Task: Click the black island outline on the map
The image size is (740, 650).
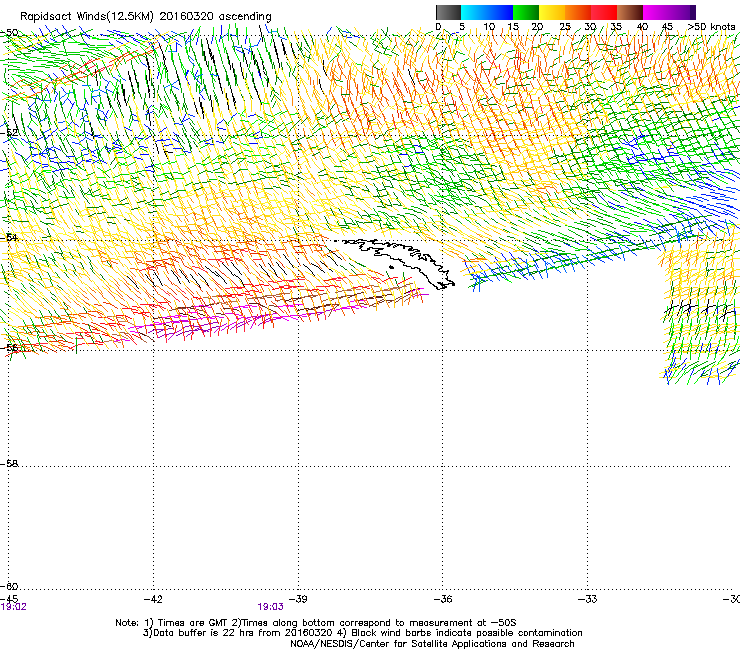Action: tap(396, 262)
